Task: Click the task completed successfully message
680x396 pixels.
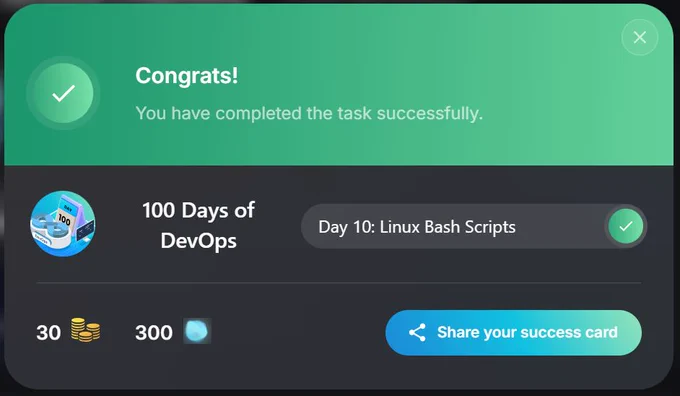Action: click(309, 113)
